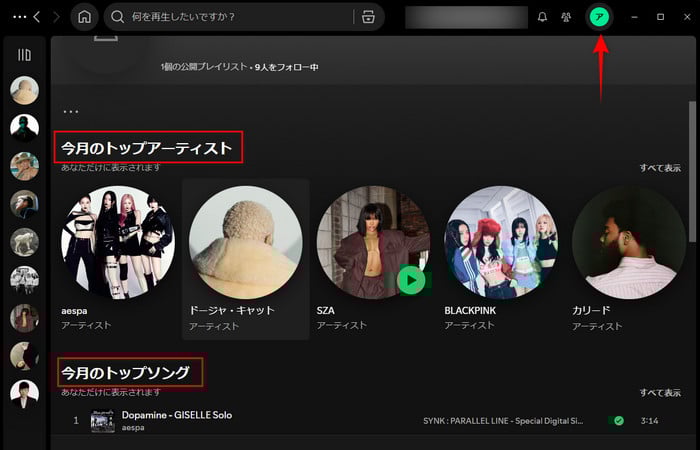Click the 1個の公開プレイリスト text

point(204,67)
